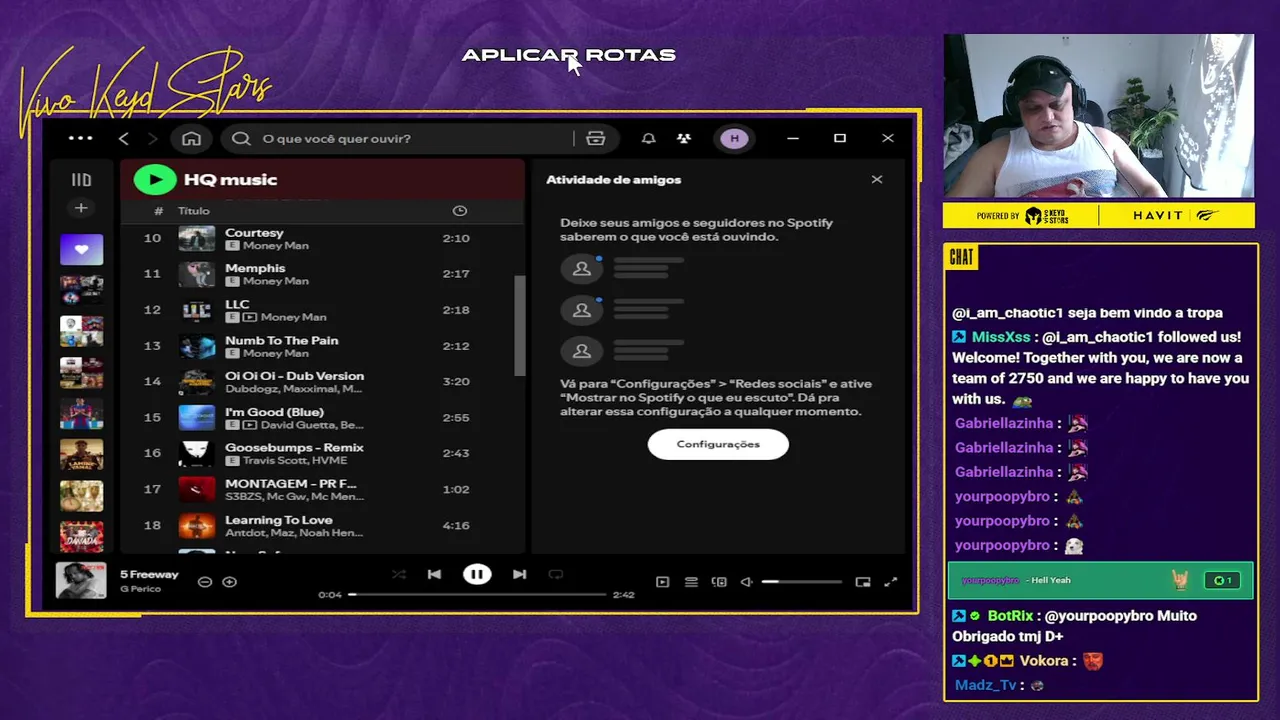Image resolution: width=1280 pixels, height=720 pixels.
Task: Click username 'MissXss' in chat
Action: [x=1001, y=337]
